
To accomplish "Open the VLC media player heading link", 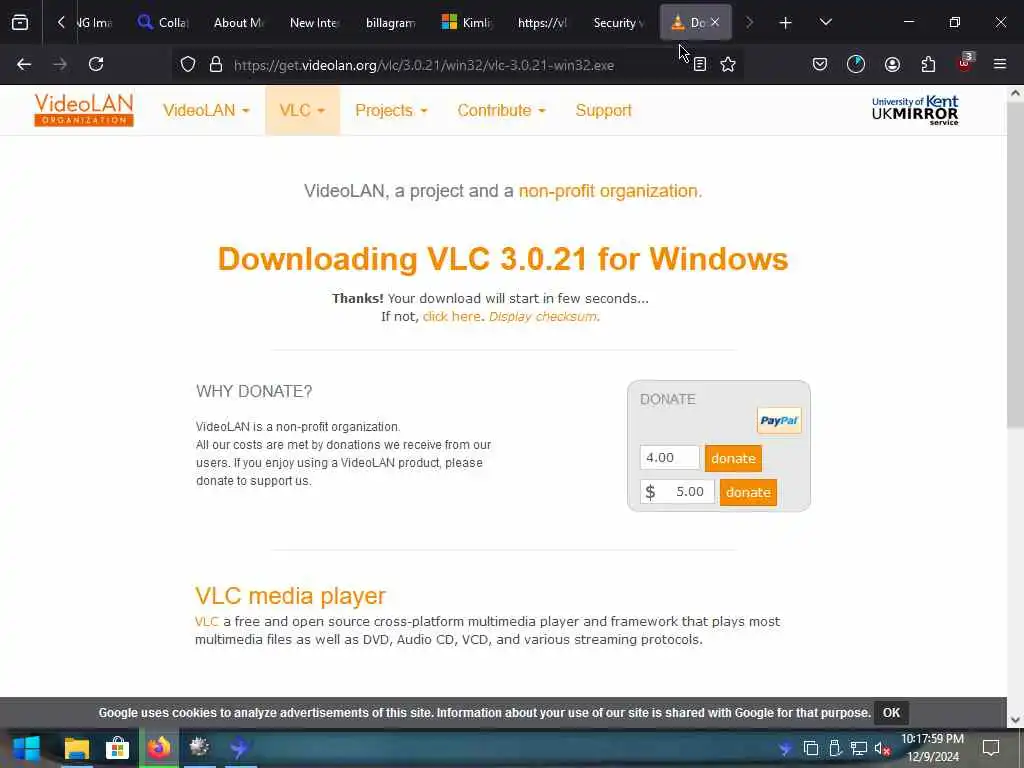I will pos(290,596).
